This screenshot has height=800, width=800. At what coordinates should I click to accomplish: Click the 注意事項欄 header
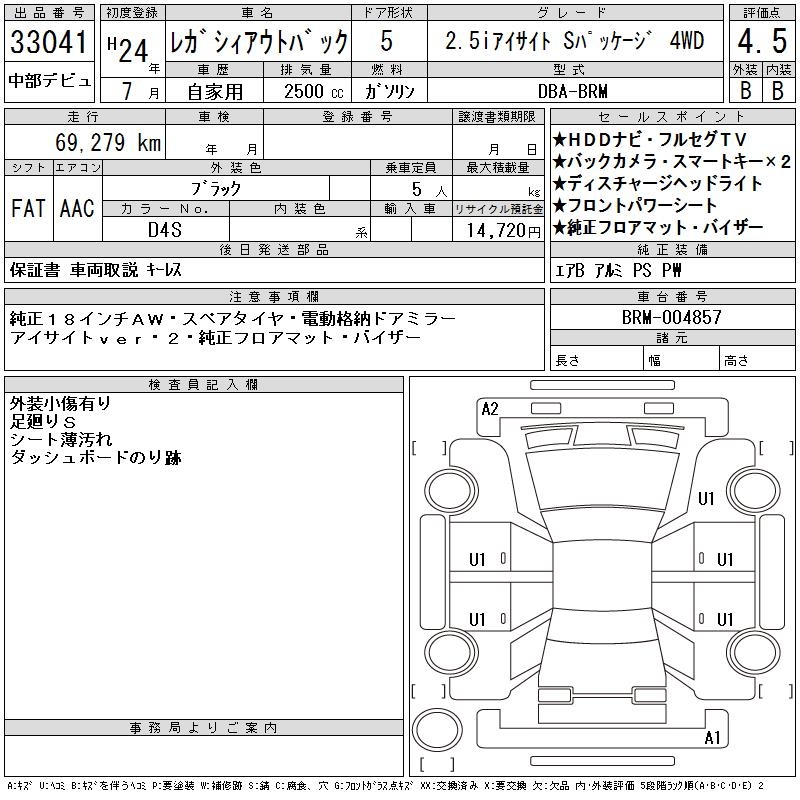274,296
